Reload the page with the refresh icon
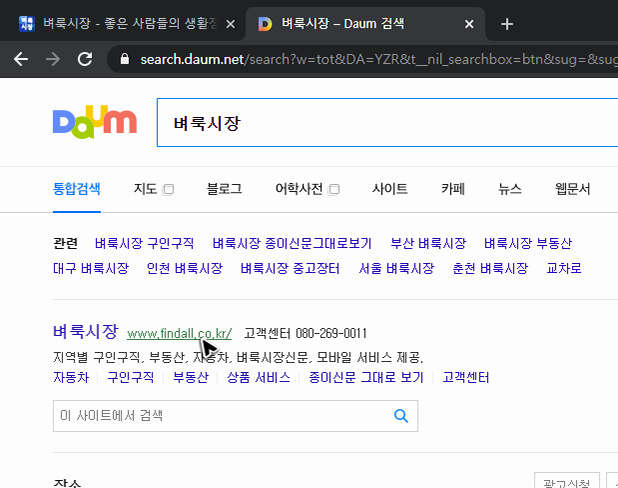This screenshot has height=488, width=618. 85,60
